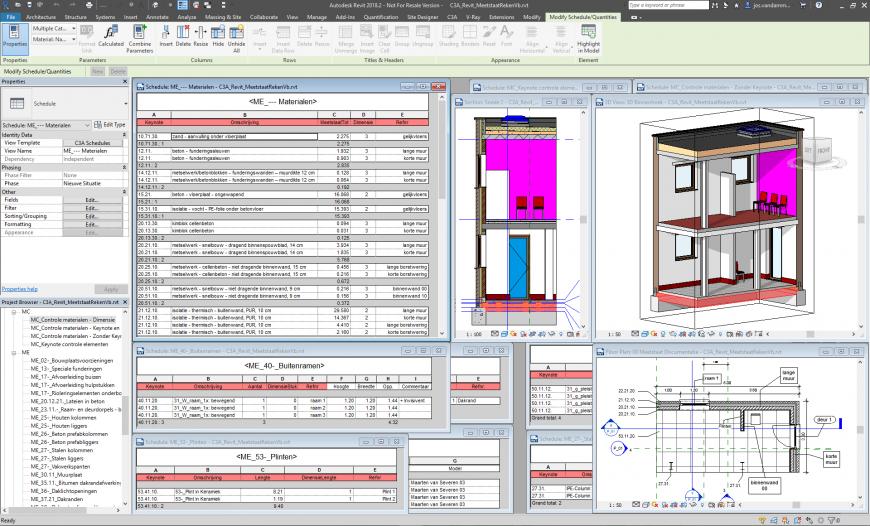Screen dimensions: 870x526
Task: Select ME_13-_Speciale funderingen in browser
Action: pos(66,368)
